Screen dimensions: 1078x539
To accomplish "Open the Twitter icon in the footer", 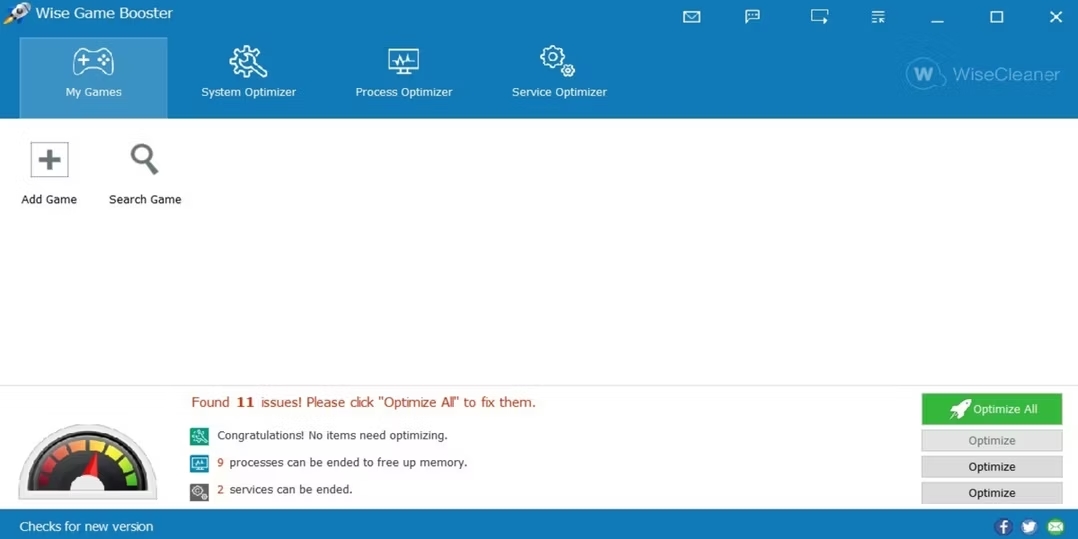I will (1028, 527).
